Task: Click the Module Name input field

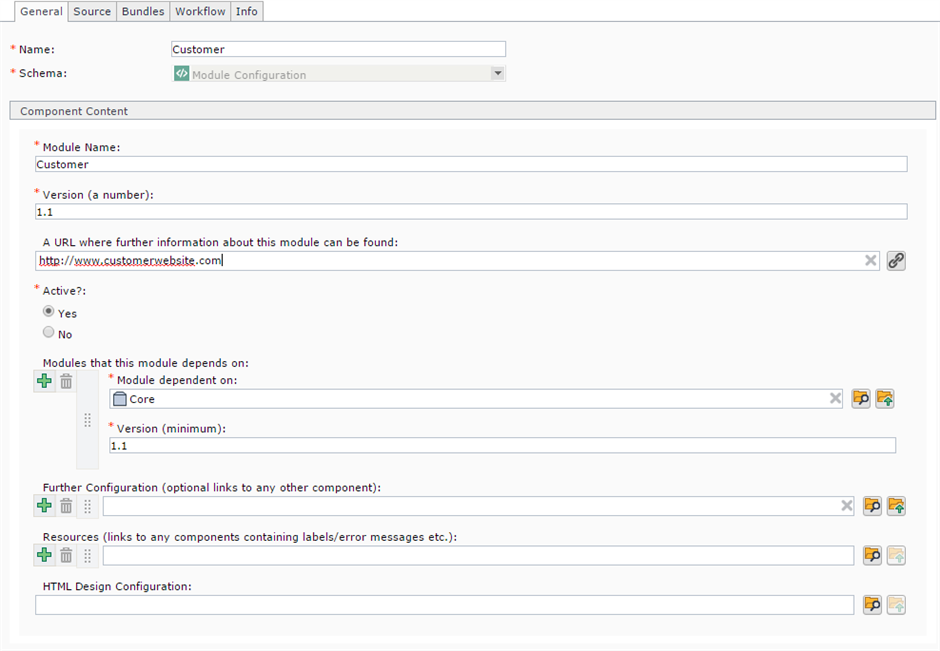Action: click(x=470, y=164)
